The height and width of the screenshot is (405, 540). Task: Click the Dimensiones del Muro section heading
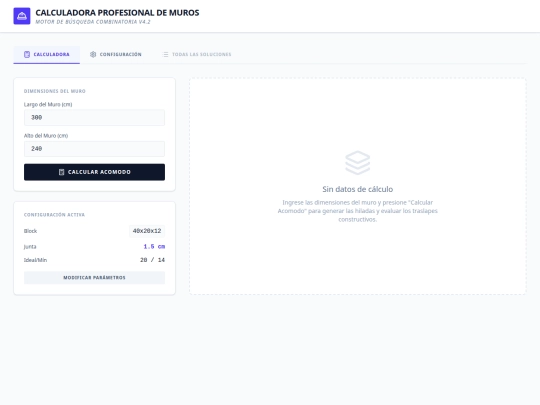tap(55, 91)
